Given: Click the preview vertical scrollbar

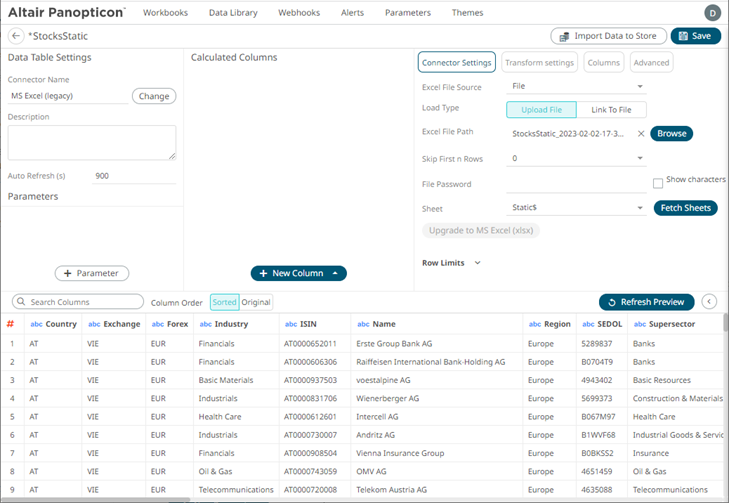Looking at the screenshot, I should [725, 323].
